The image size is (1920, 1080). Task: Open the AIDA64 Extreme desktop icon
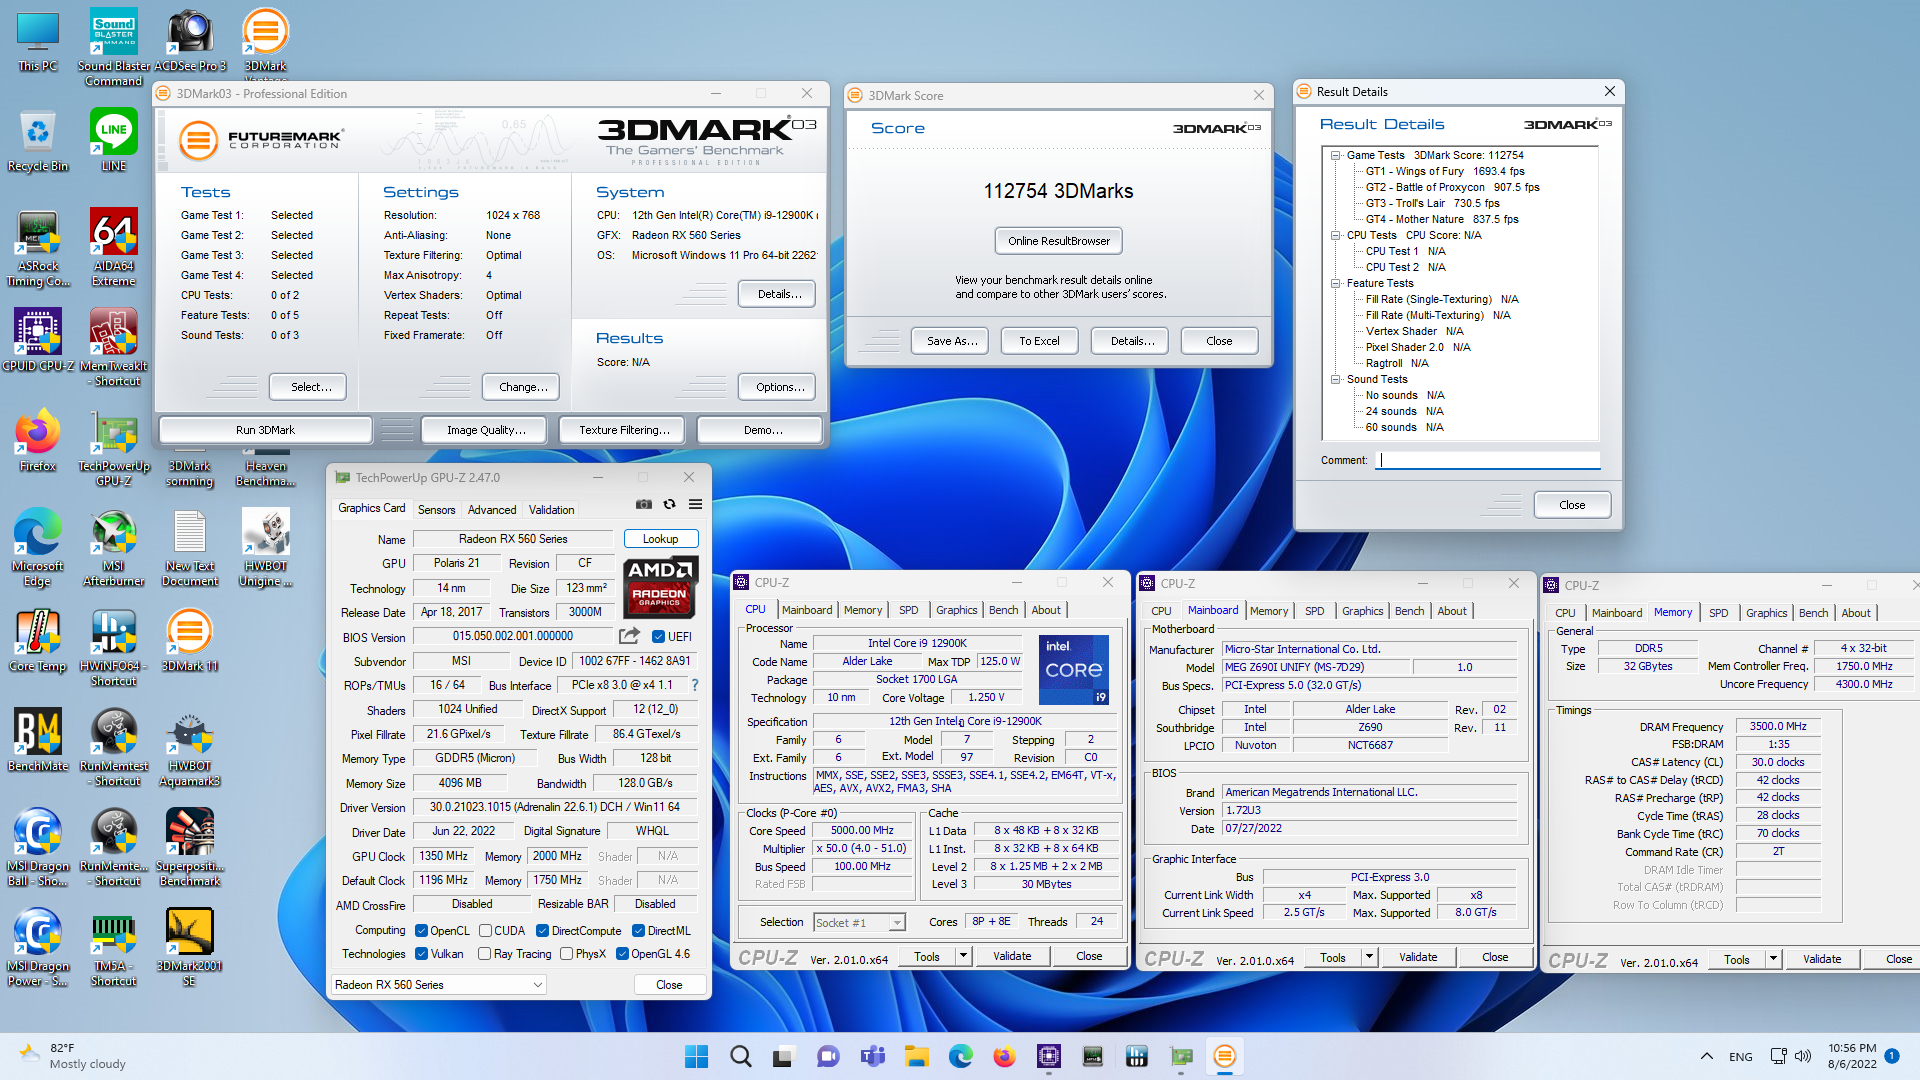point(113,247)
